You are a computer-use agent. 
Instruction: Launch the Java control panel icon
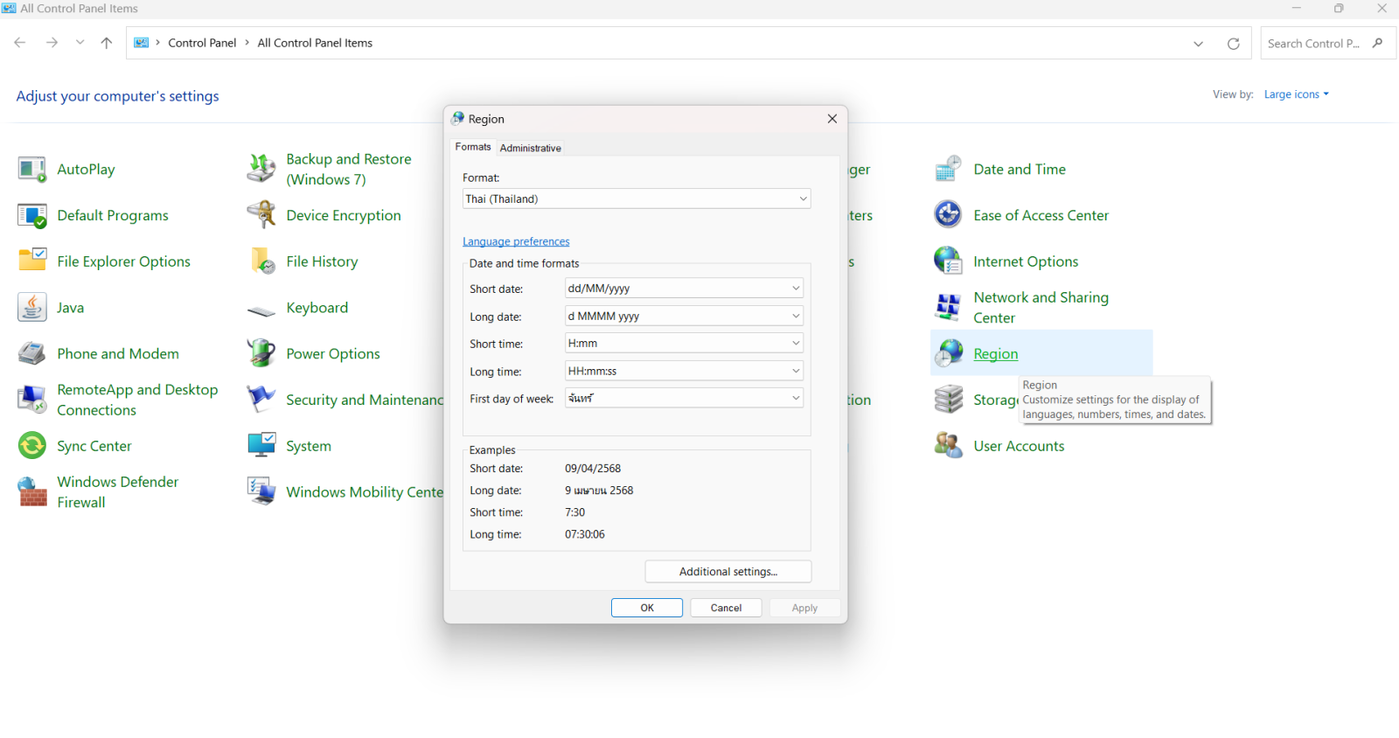point(32,307)
